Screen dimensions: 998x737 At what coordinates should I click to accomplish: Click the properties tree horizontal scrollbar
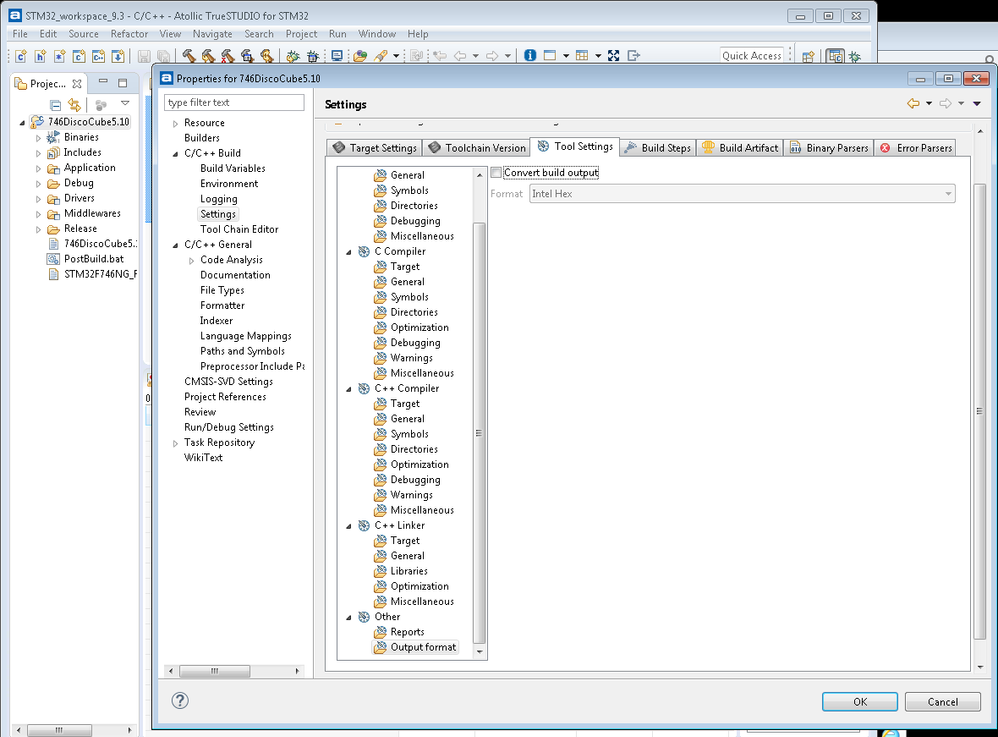point(214,671)
